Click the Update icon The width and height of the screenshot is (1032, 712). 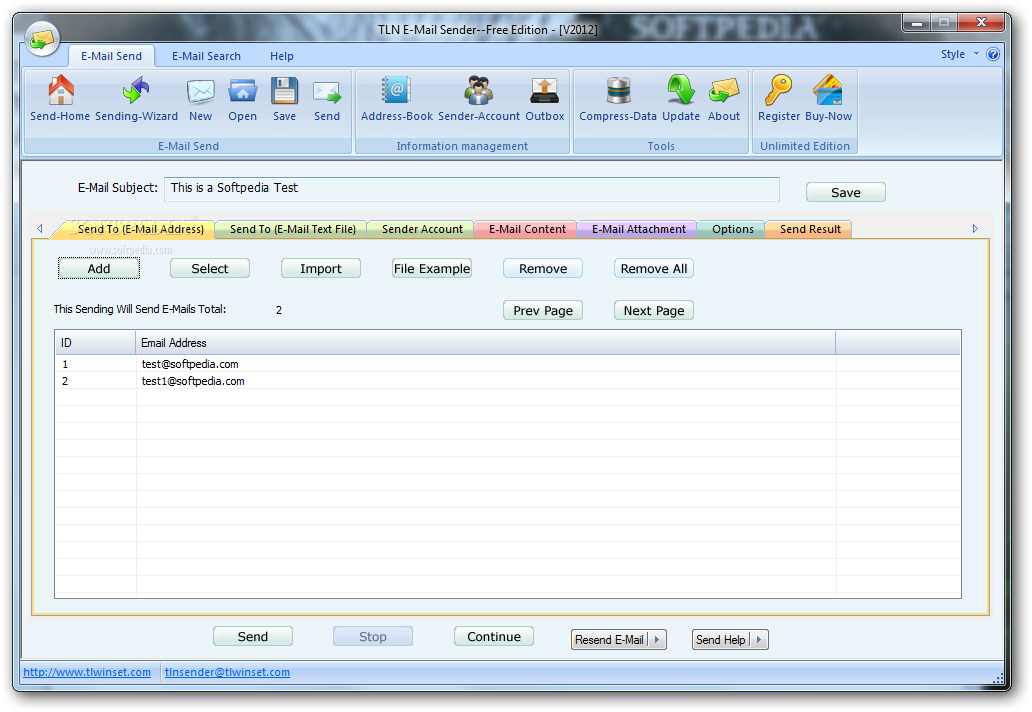pos(681,90)
